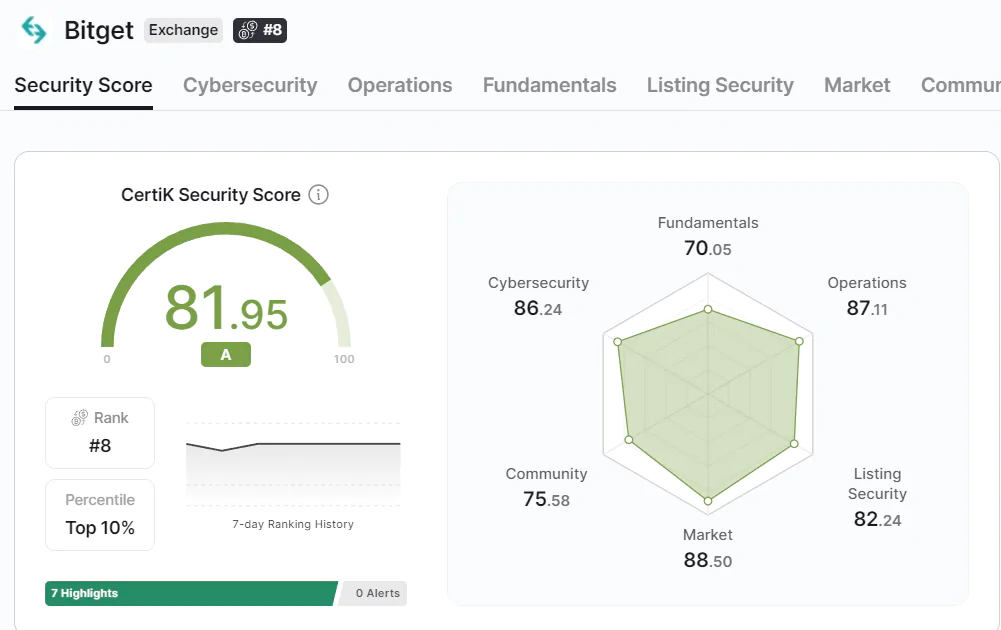Click the Community 75.58 score label
The image size is (1001, 630).
coord(546,487)
